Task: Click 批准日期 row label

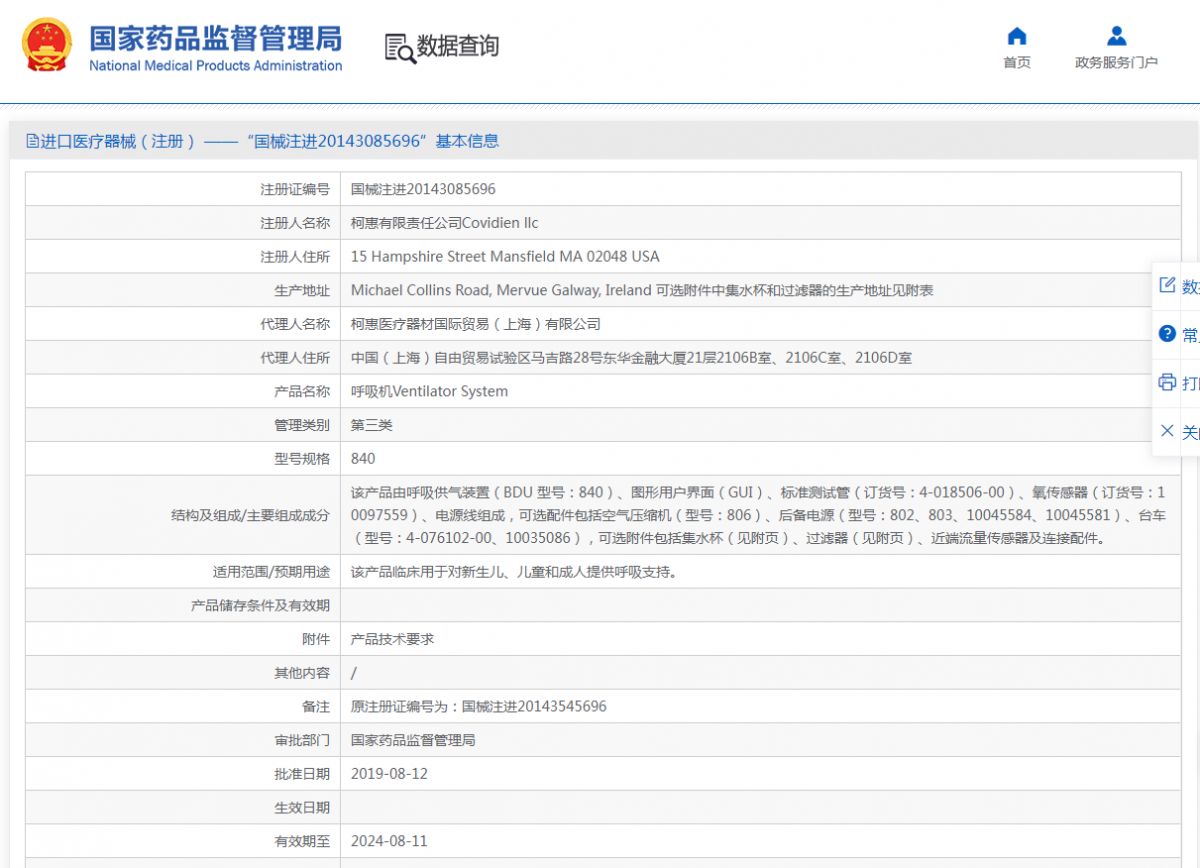Action: [302, 774]
